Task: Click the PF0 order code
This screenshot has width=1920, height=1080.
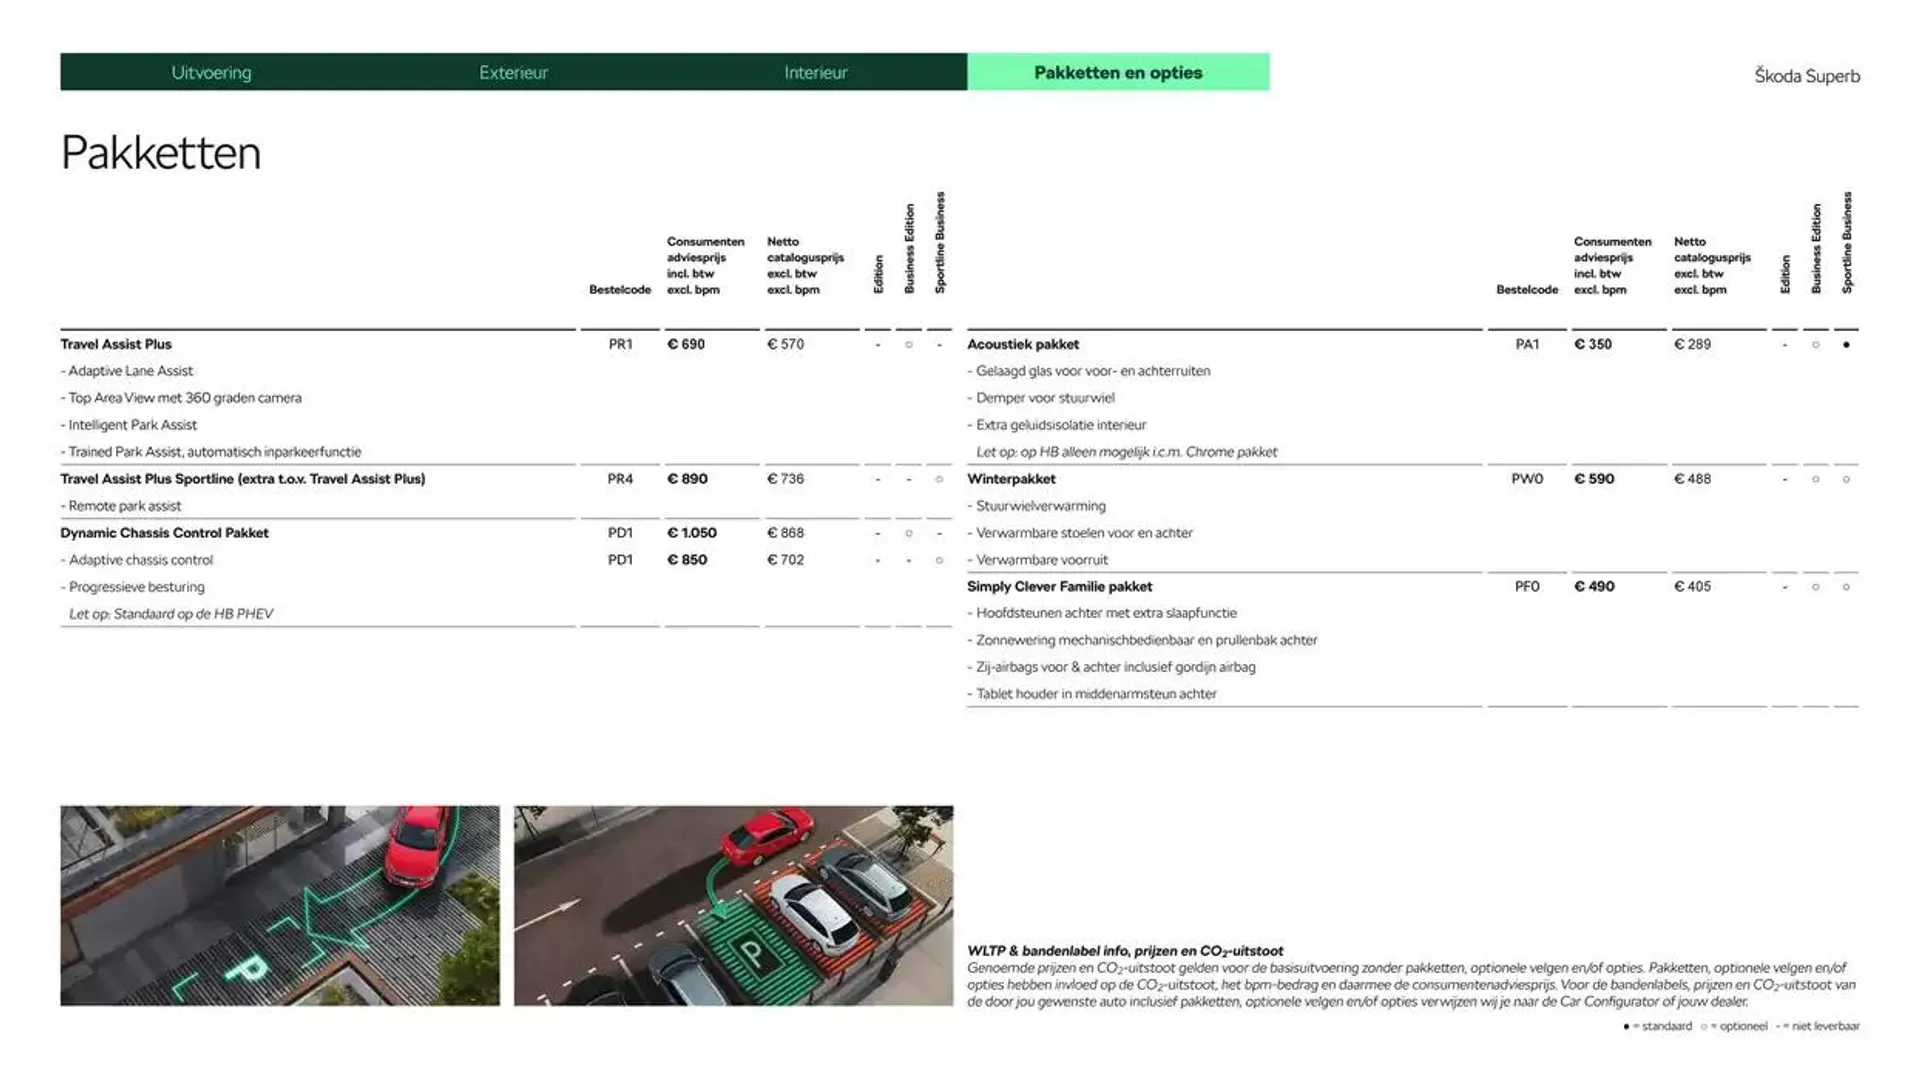Action: (1527, 587)
